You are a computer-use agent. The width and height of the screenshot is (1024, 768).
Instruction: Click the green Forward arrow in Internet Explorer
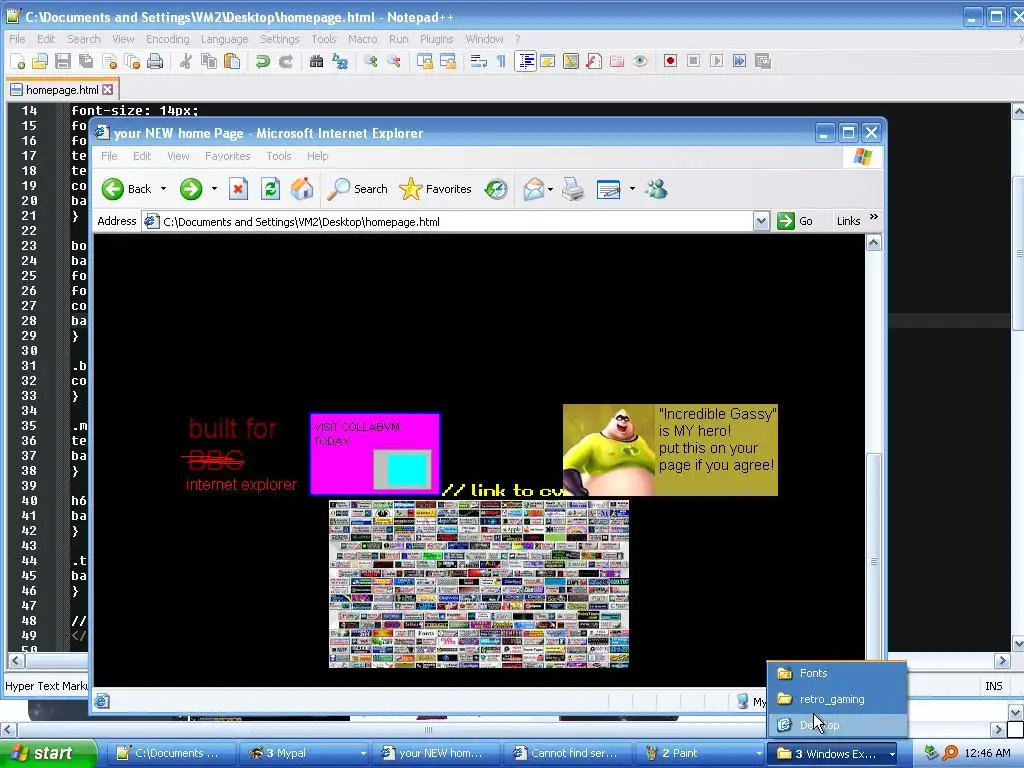coord(191,189)
